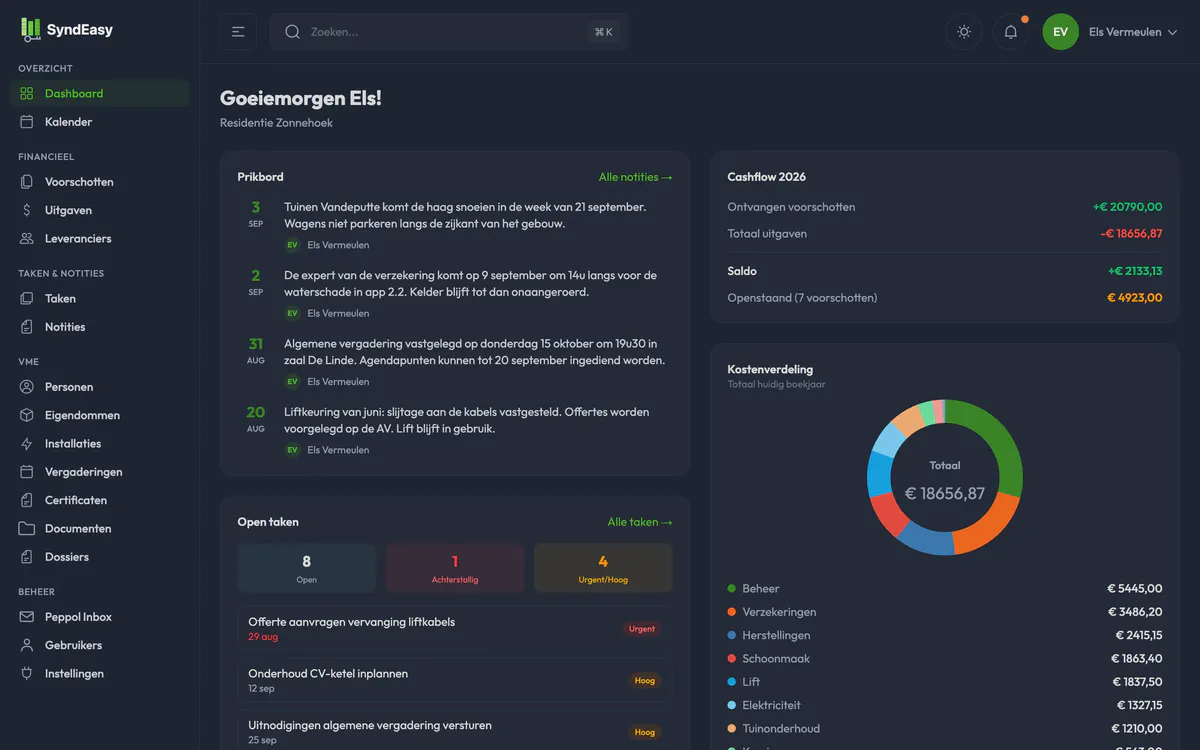Screen dimensions: 1200x750
Task: Click Totaal uitgaven amount -€ 18656,87
Action: coord(1132,234)
